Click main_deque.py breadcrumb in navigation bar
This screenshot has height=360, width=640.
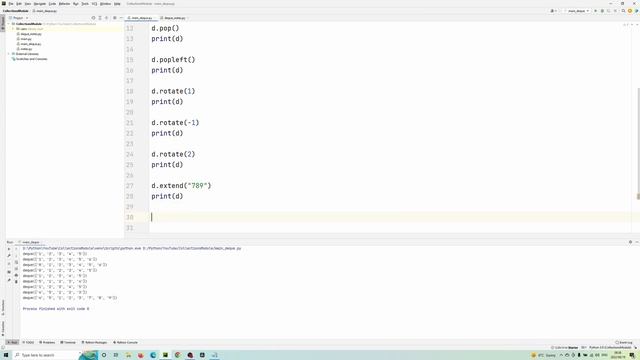[45, 11]
